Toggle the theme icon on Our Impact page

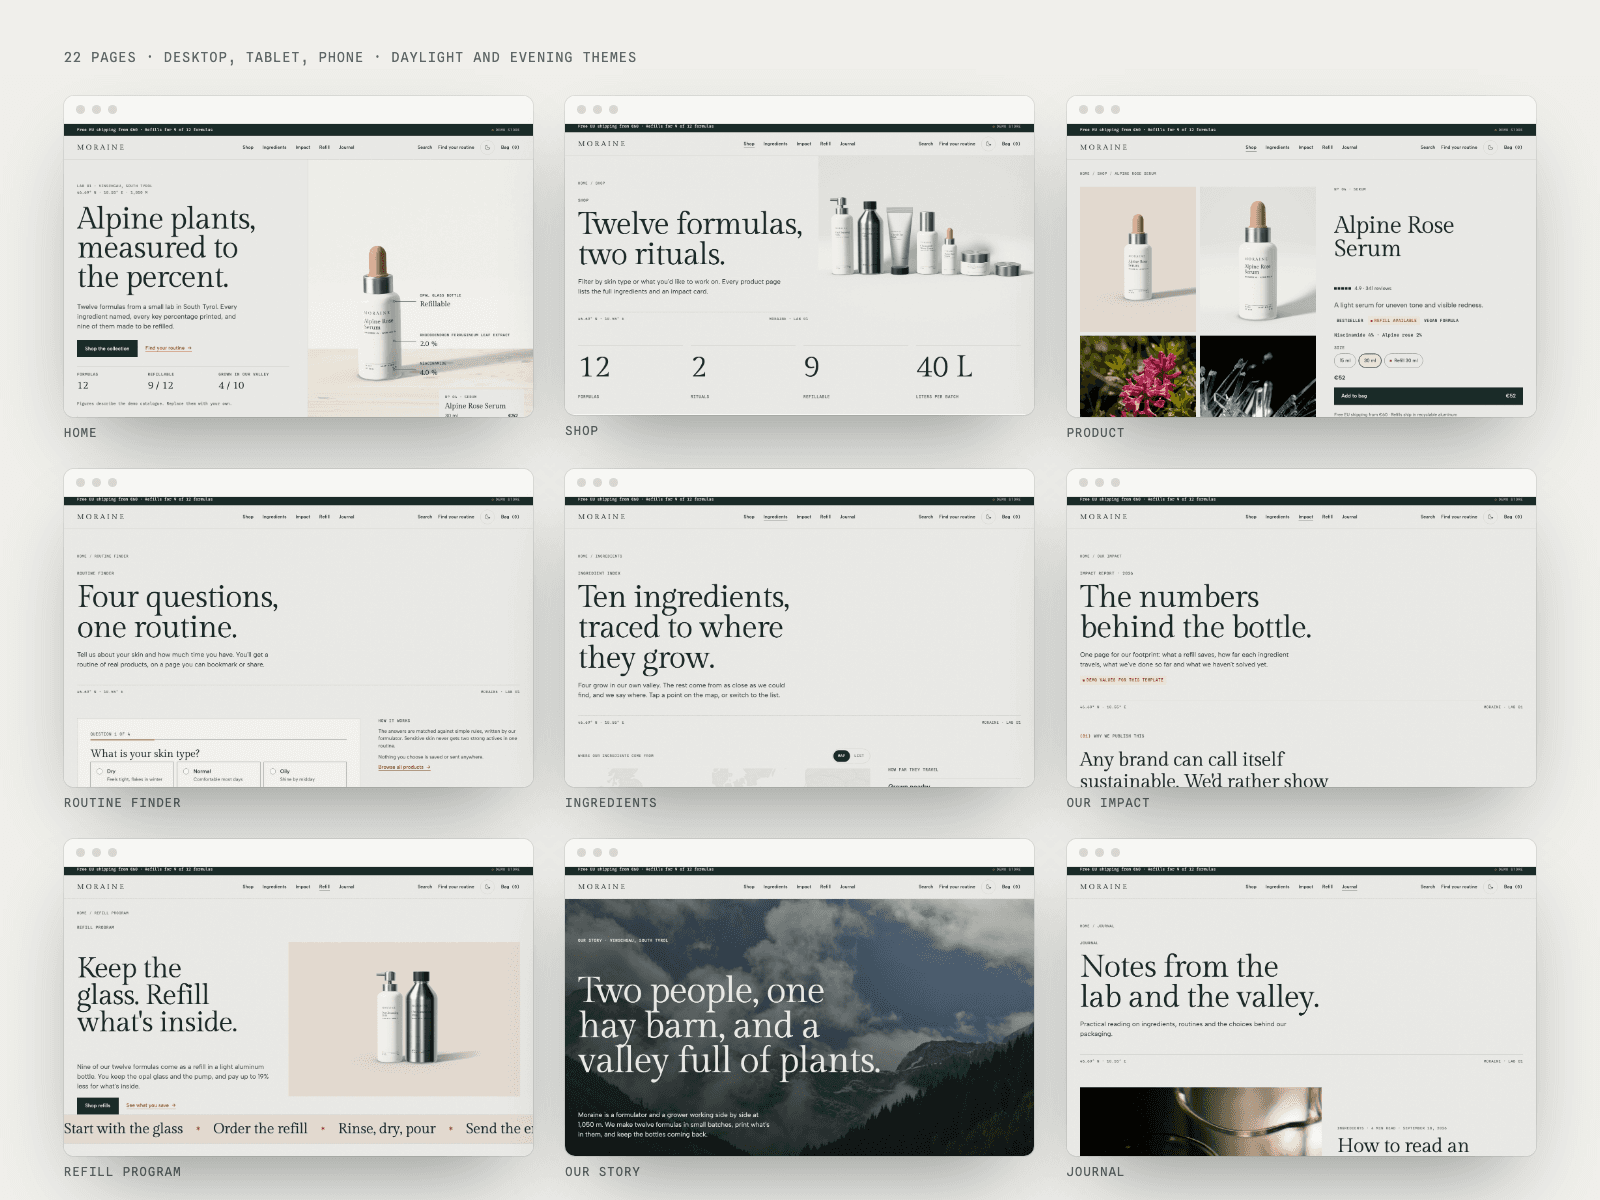pyautogui.click(x=1490, y=517)
